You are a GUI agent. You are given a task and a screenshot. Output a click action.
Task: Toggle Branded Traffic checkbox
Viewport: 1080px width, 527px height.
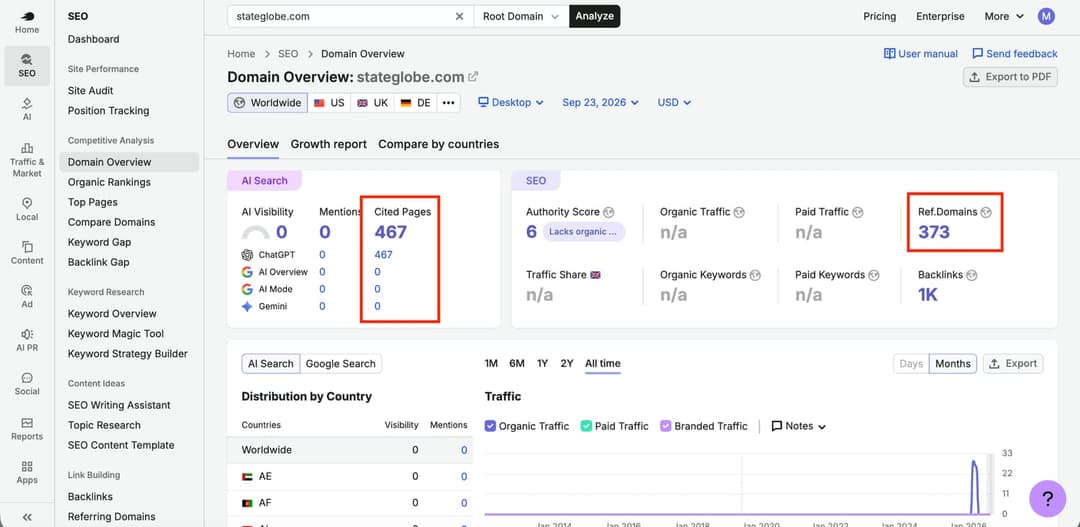pyautogui.click(x=665, y=426)
